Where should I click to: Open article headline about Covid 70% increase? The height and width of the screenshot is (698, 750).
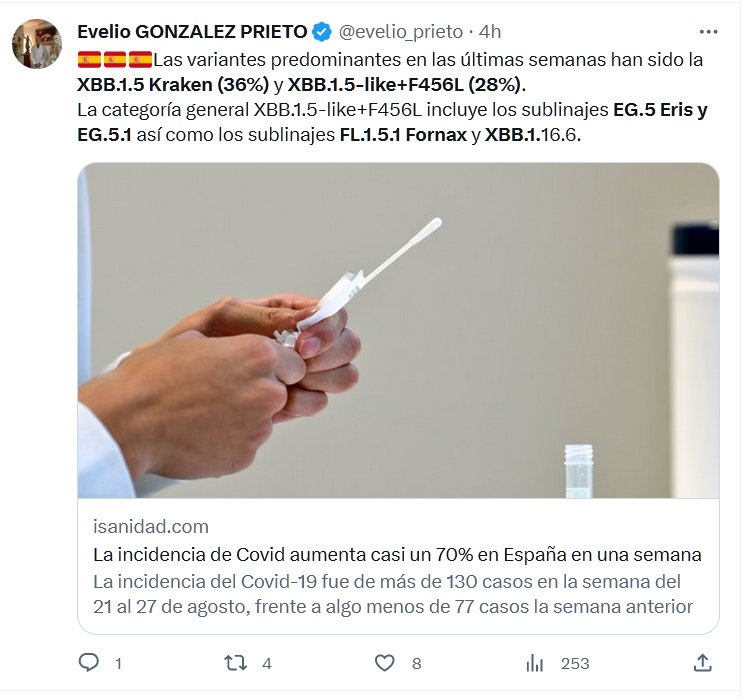pos(397,555)
